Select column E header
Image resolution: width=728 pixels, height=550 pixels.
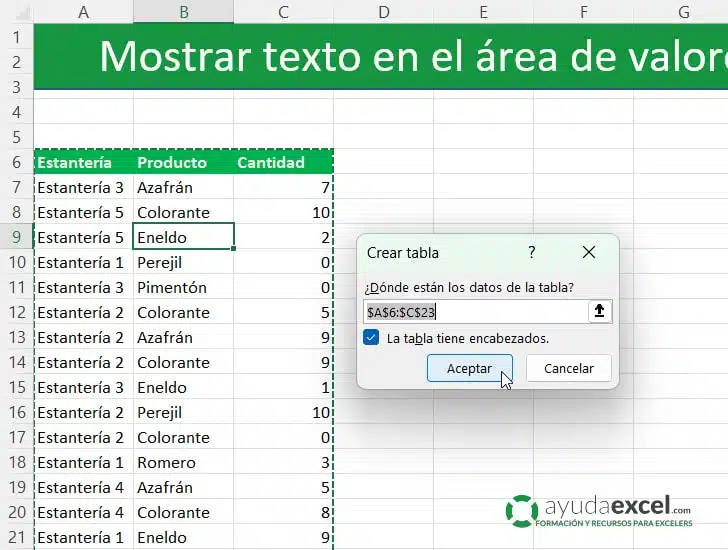pos(483,12)
